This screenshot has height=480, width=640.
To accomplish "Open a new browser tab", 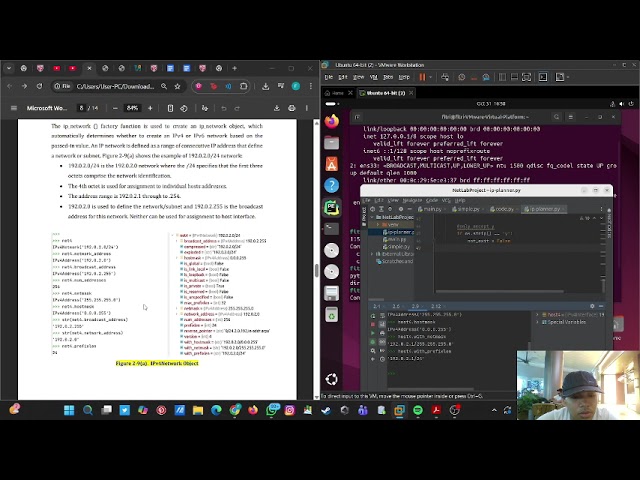I will pyautogui.click(x=234, y=68).
